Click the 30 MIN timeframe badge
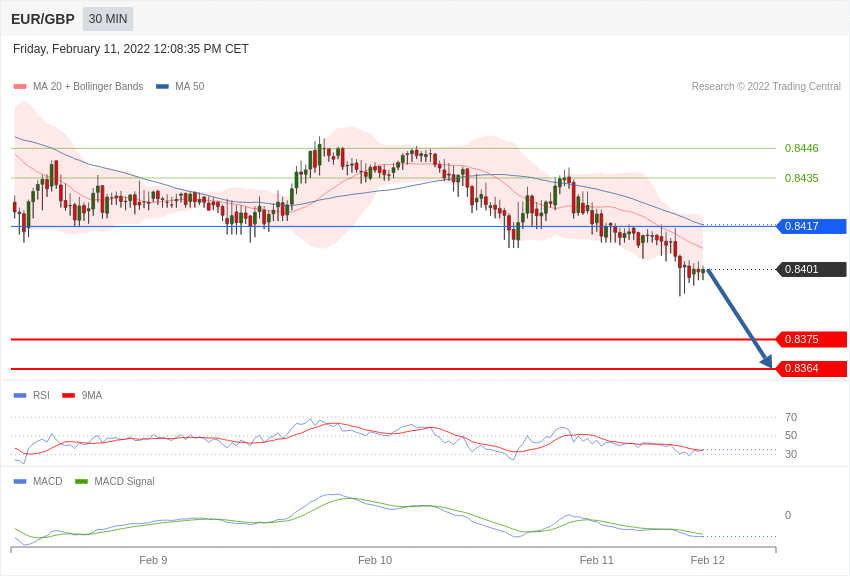The width and height of the screenshot is (850, 576). (108, 19)
